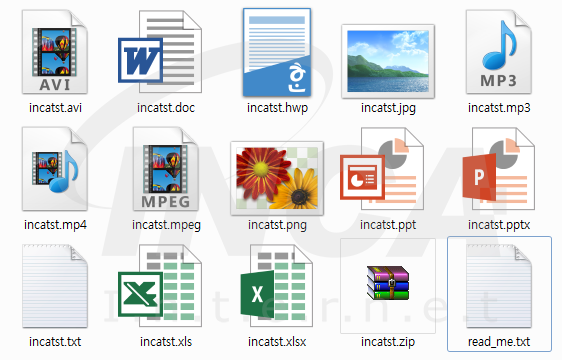Screen dimensions: 562x360
Task: Click the incatst.avi file name label
Action: (x=55, y=108)
